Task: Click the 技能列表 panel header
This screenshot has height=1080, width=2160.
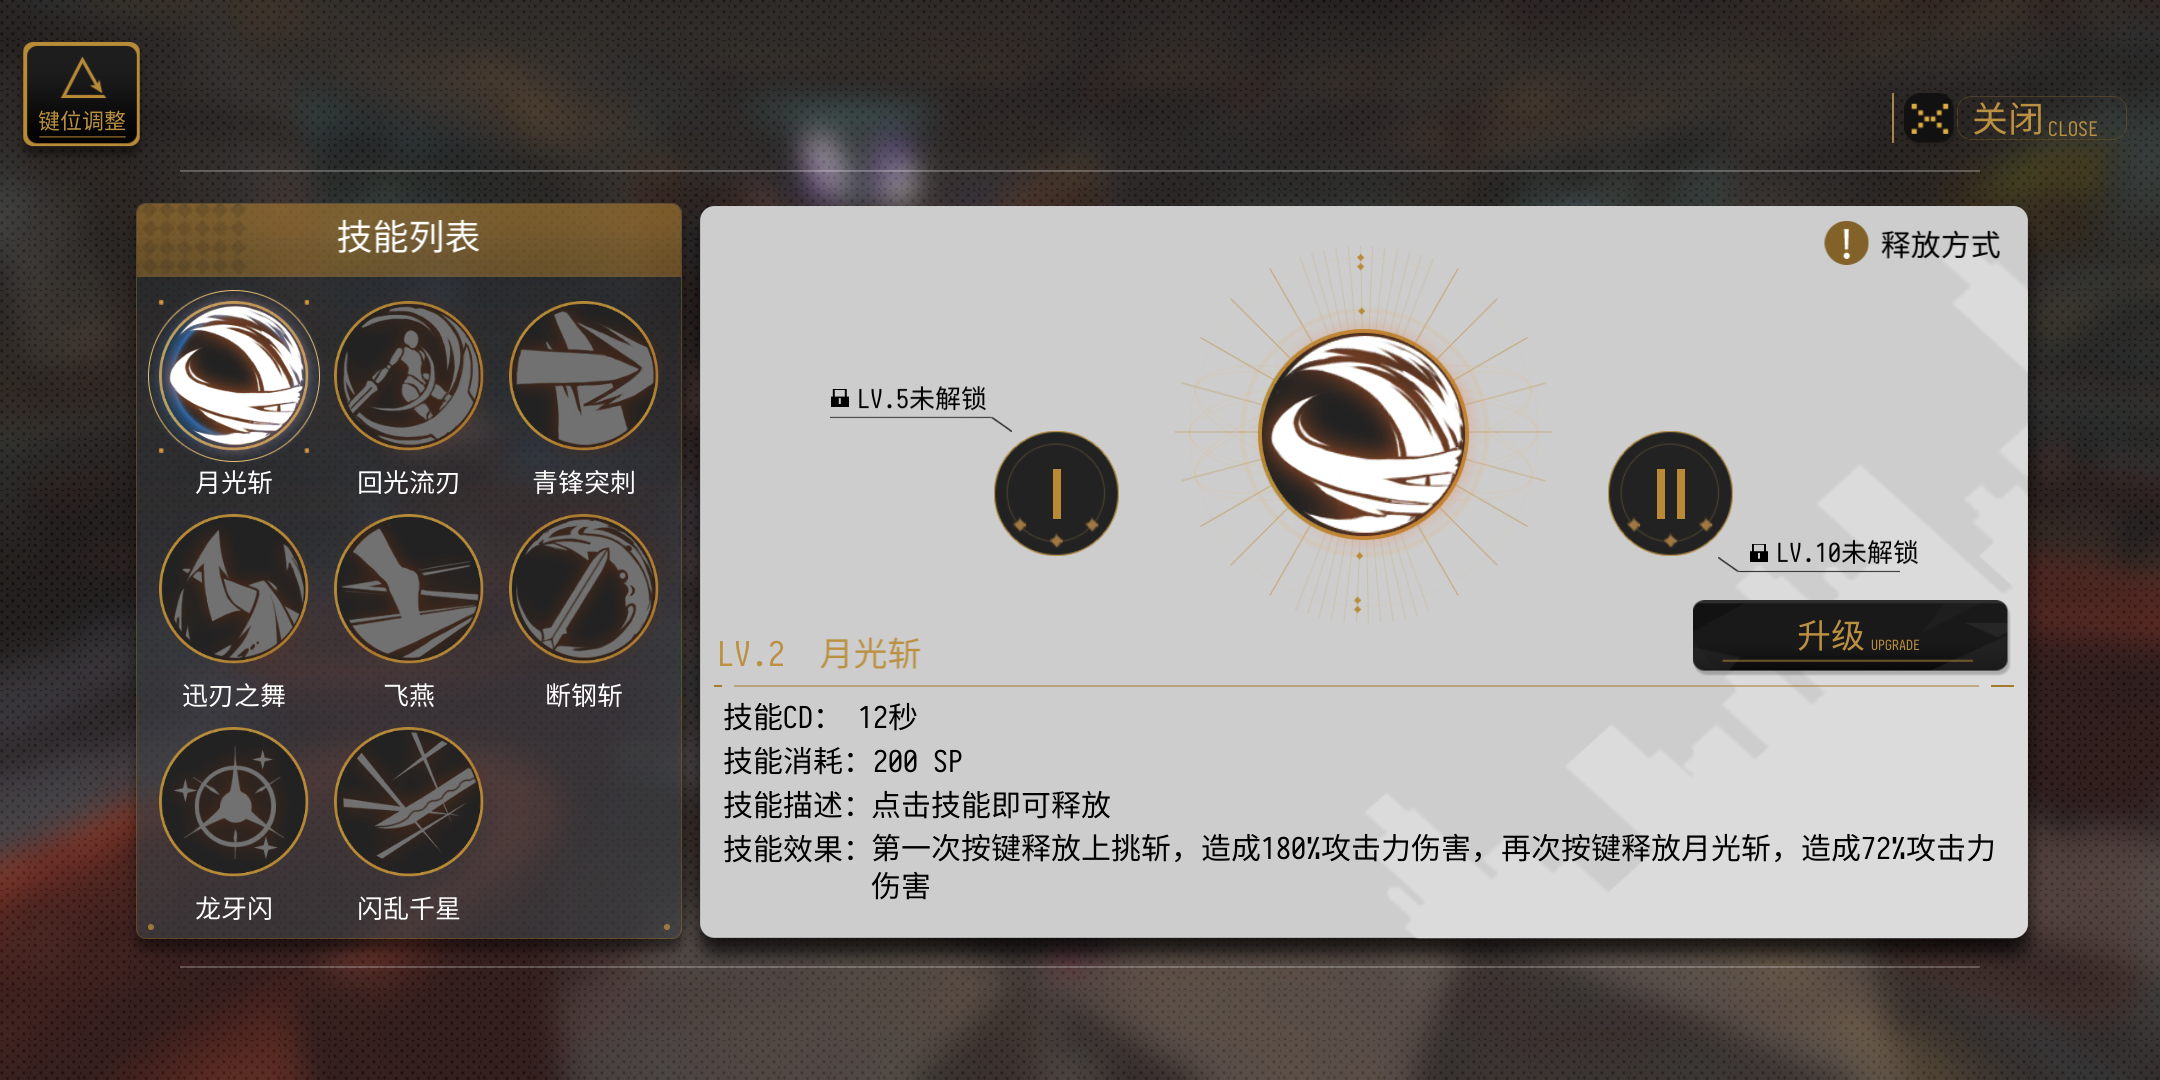Action: 409,239
